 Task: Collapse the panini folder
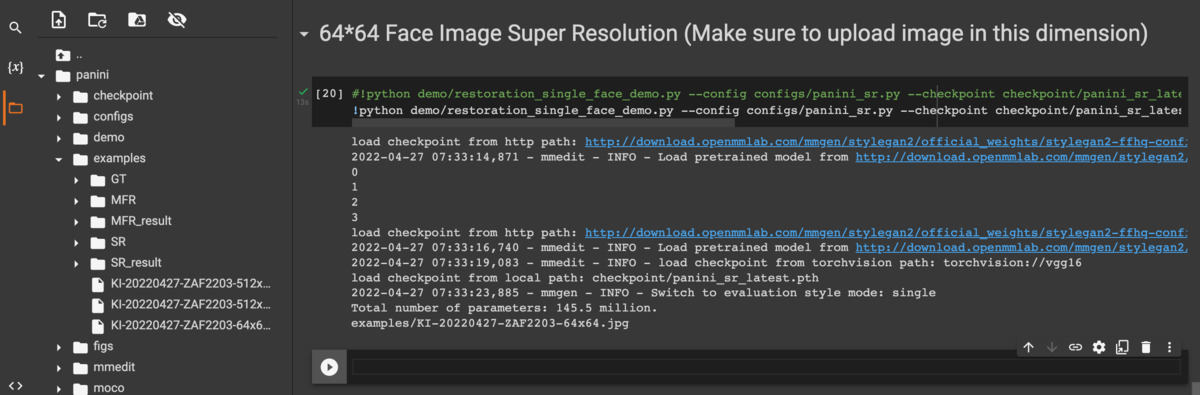[x=41, y=75]
